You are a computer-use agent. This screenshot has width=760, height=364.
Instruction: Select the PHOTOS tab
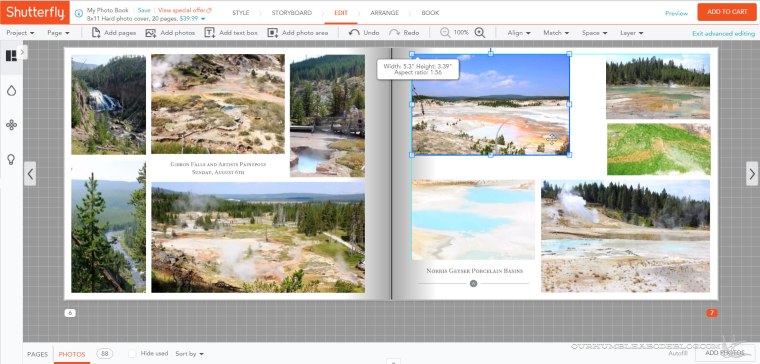72,354
